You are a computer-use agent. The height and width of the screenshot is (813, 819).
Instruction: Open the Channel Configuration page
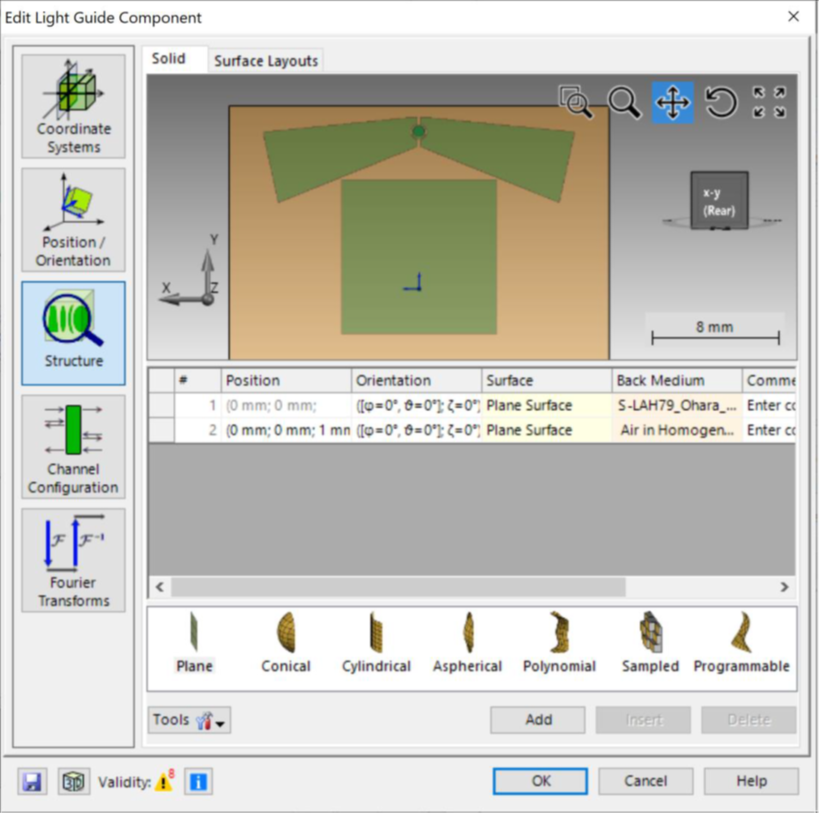(73, 446)
